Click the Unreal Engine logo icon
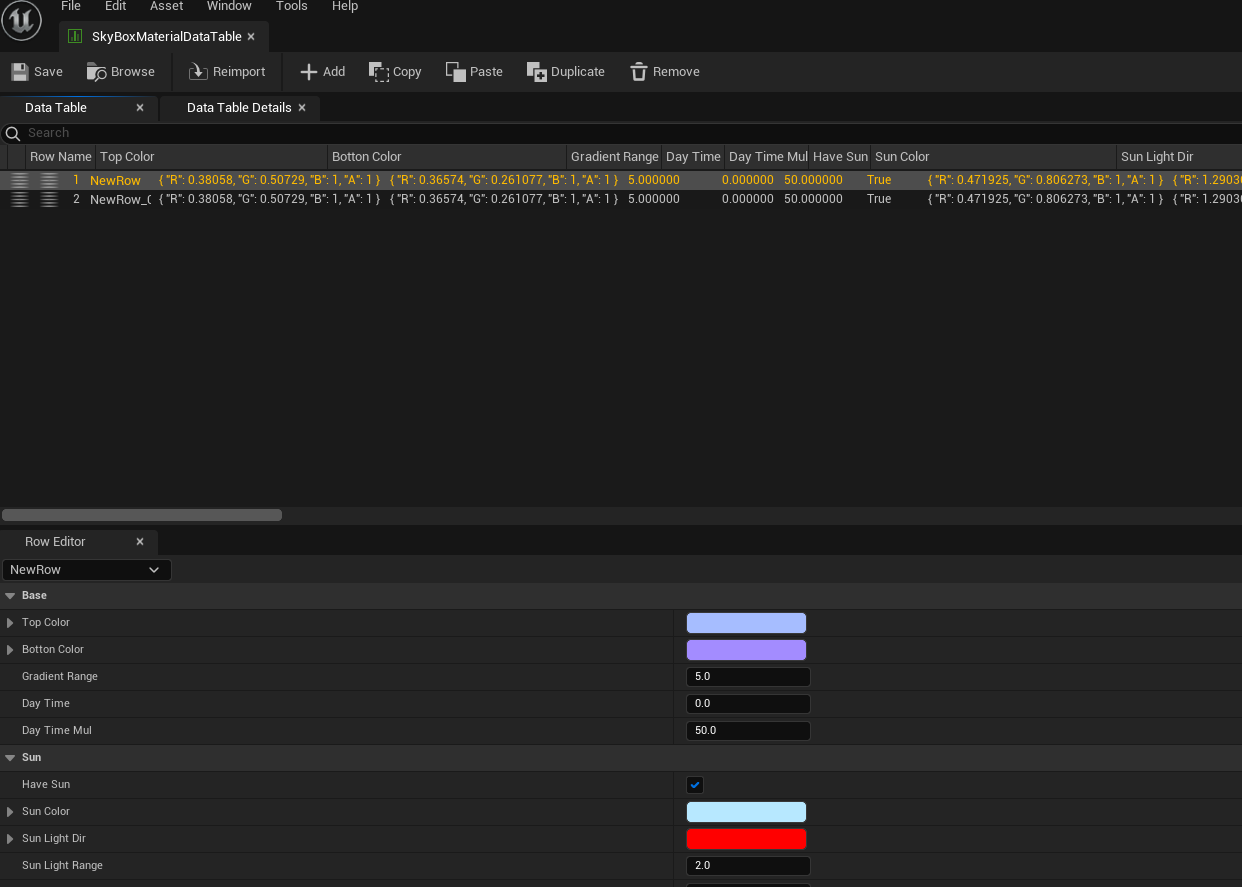 pyautogui.click(x=21, y=21)
